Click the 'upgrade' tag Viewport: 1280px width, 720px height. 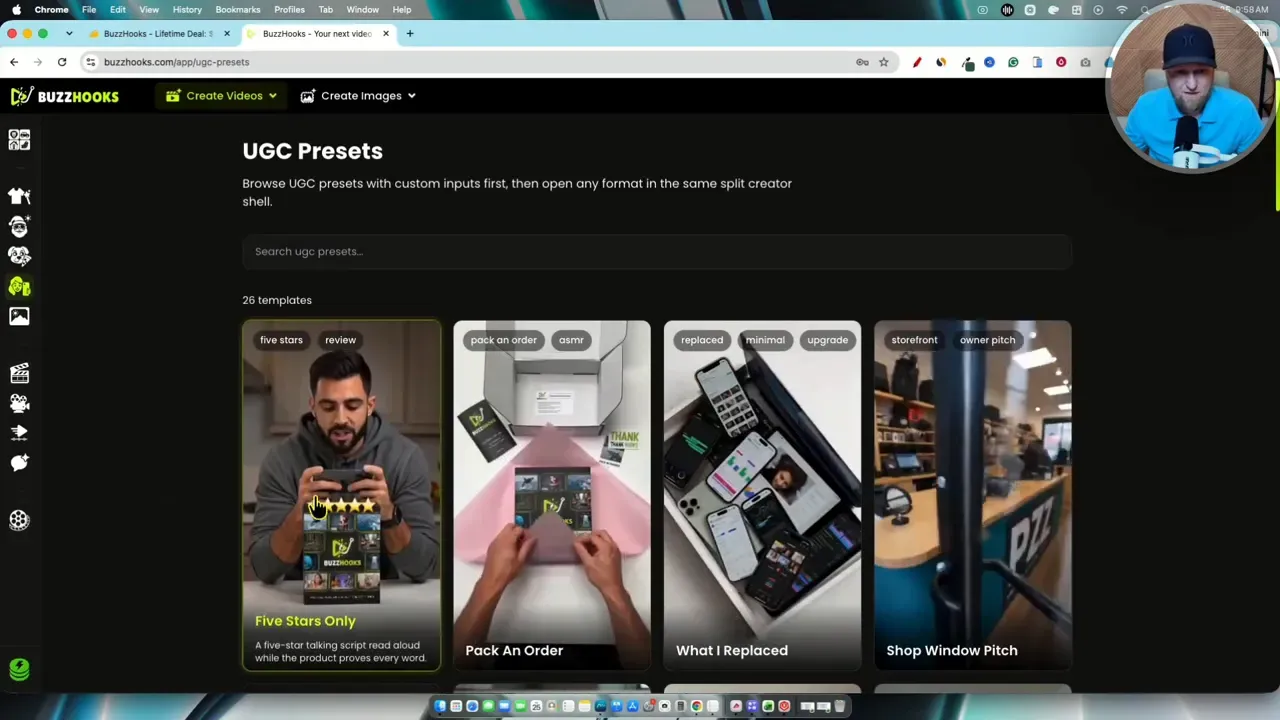(828, 340)
